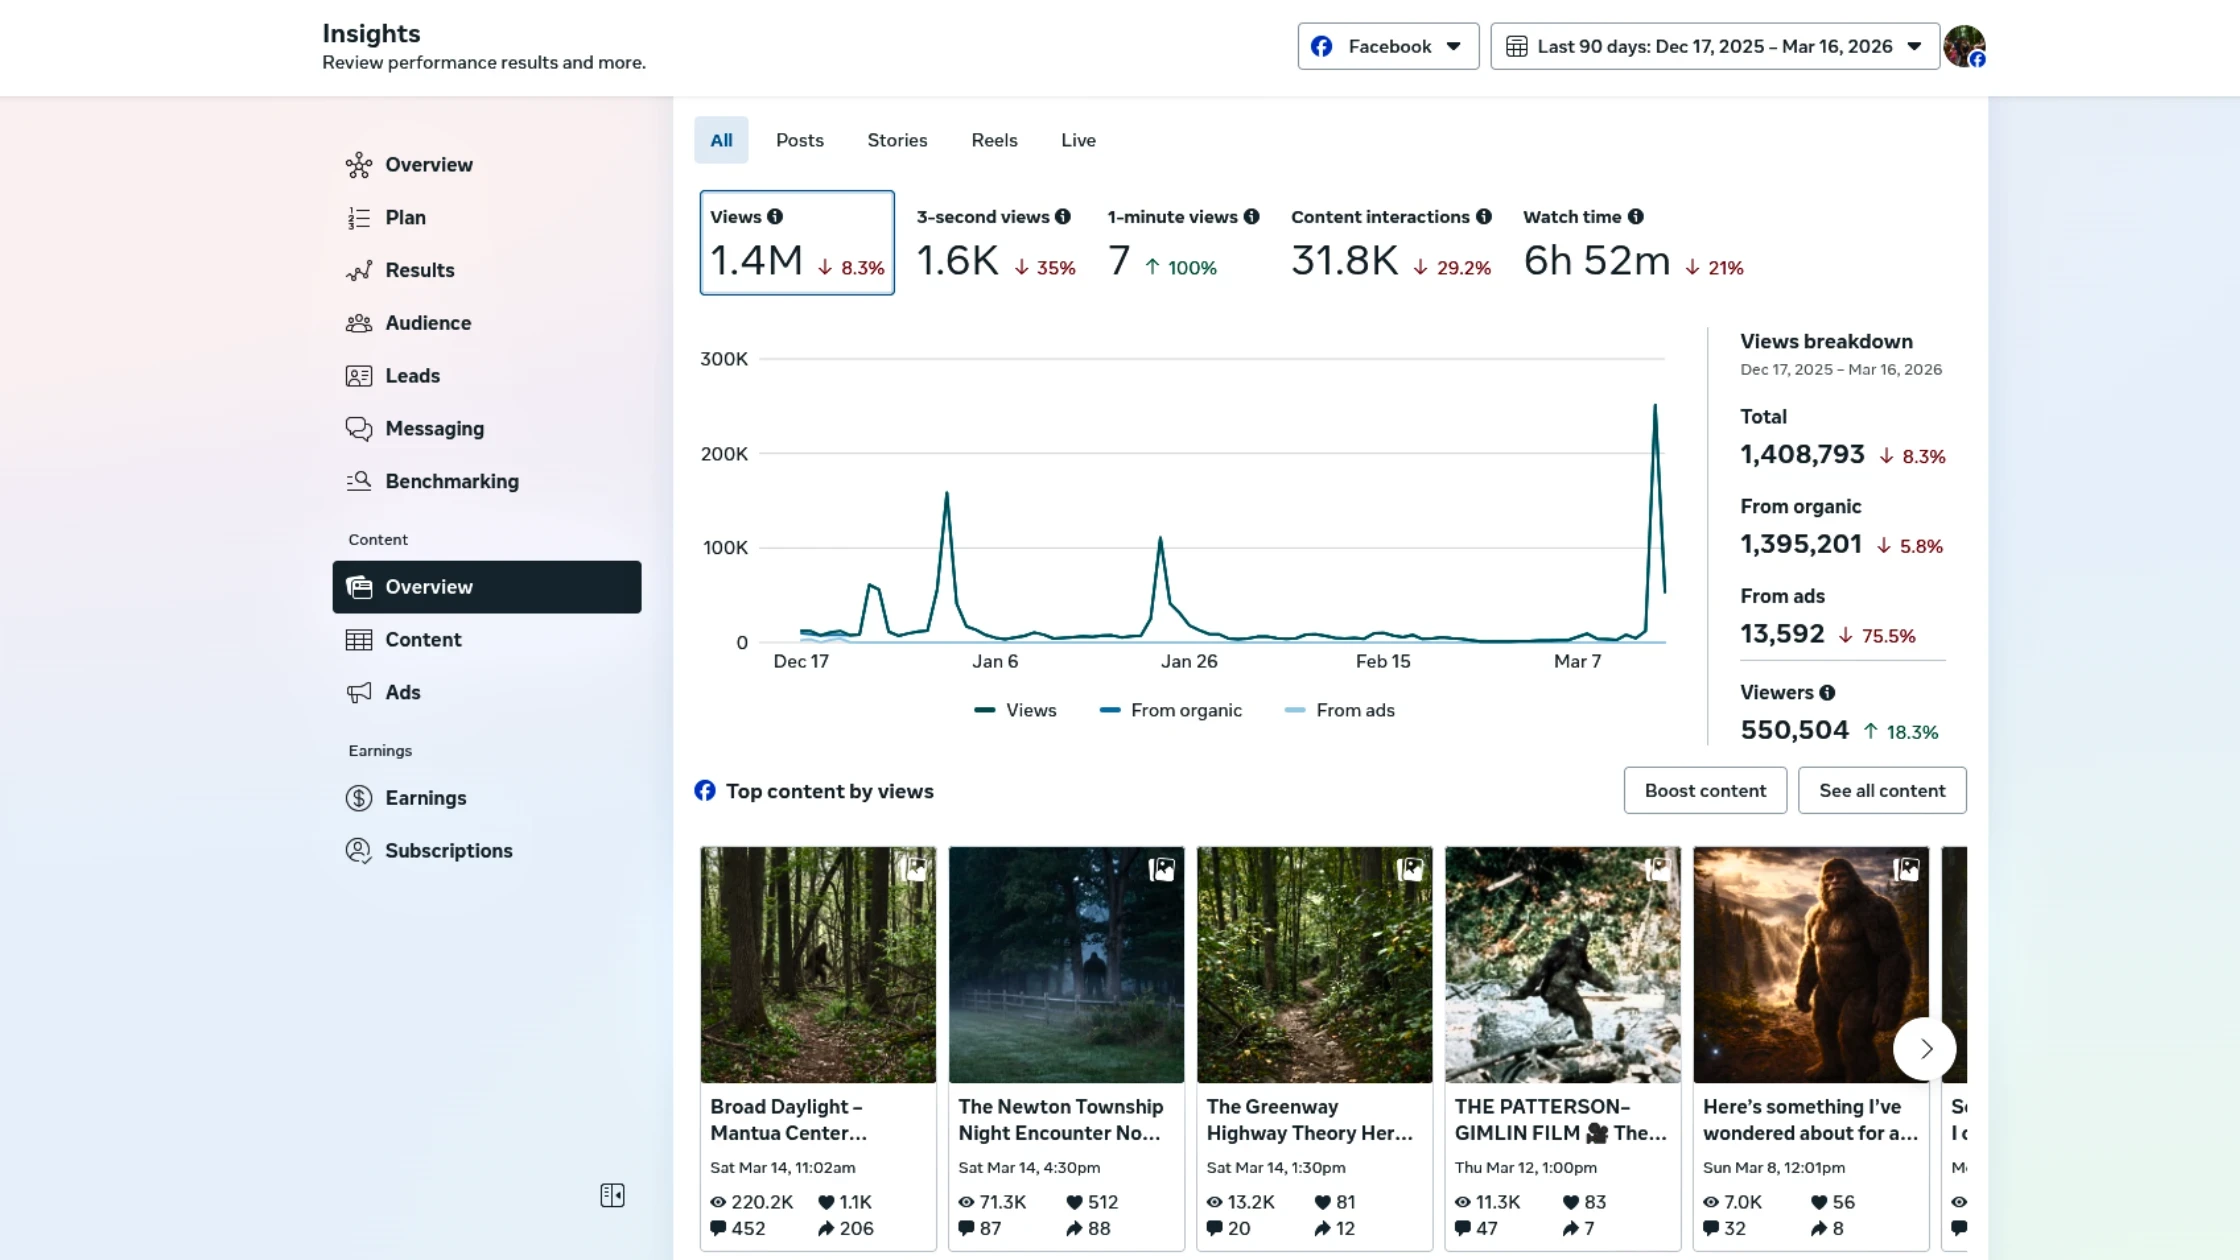Screen dimensions: 2240x1260
Task: Show next top content with arrow
Action: click(x=1925, y=1049)
